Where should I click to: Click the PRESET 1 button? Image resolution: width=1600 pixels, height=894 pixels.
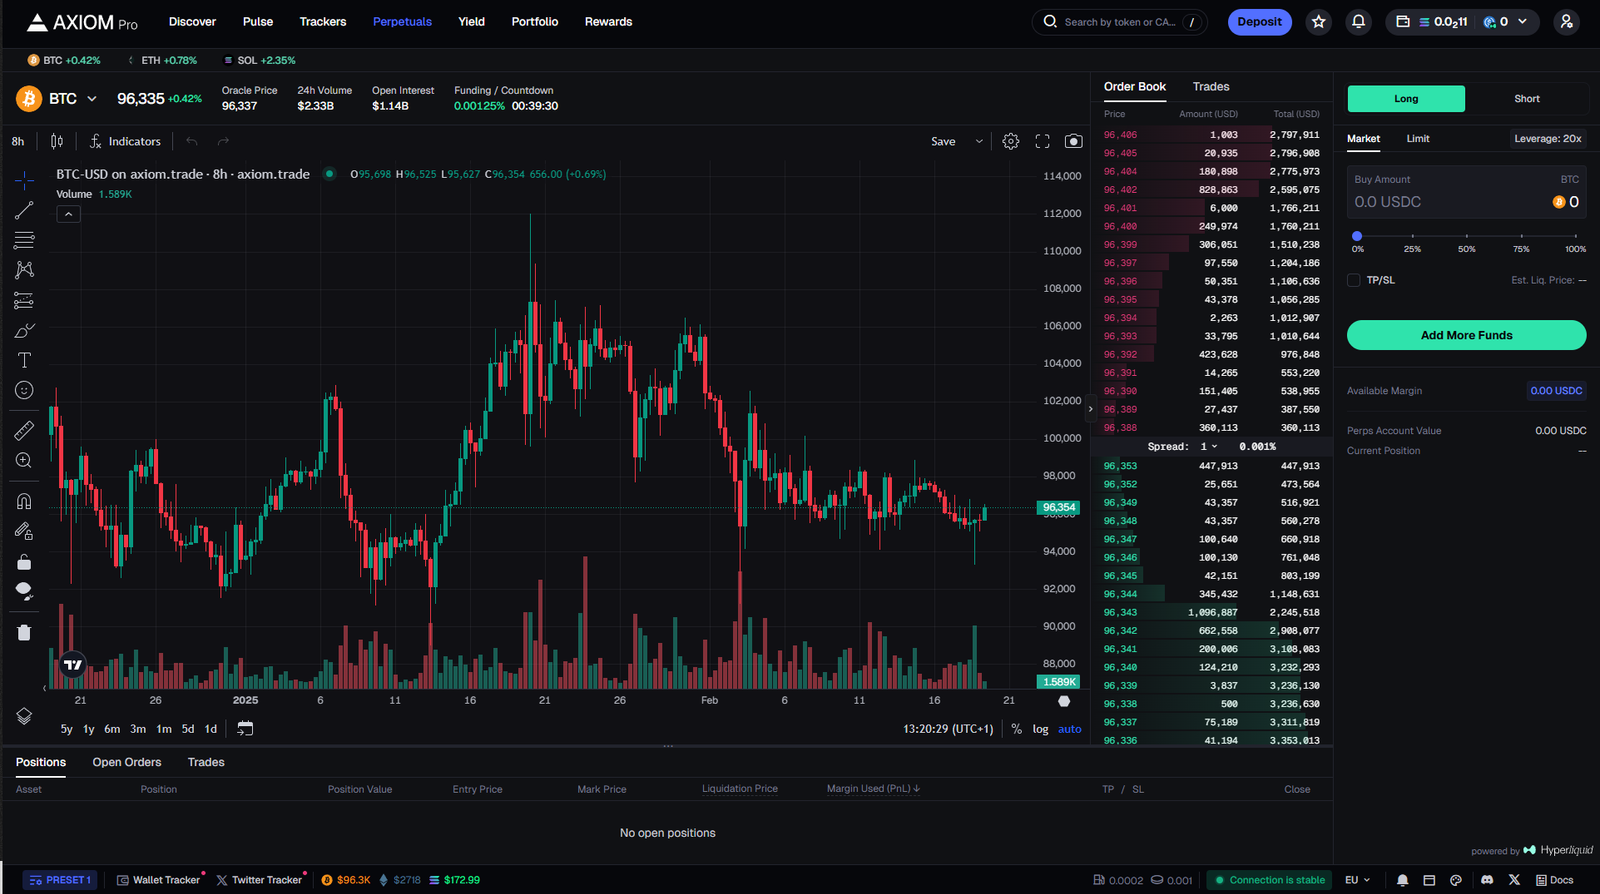[x=60, y=880]
